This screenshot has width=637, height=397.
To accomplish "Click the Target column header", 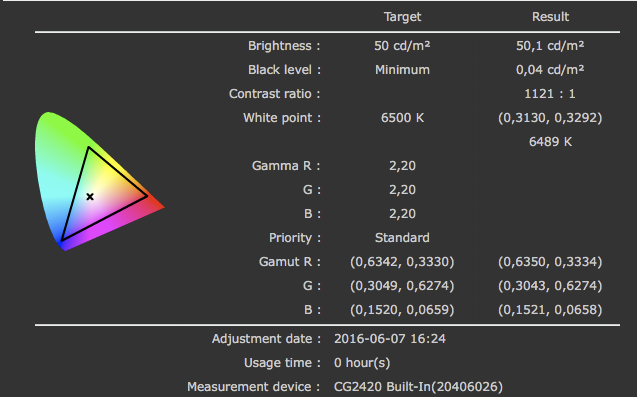I will tap(402, 17).
